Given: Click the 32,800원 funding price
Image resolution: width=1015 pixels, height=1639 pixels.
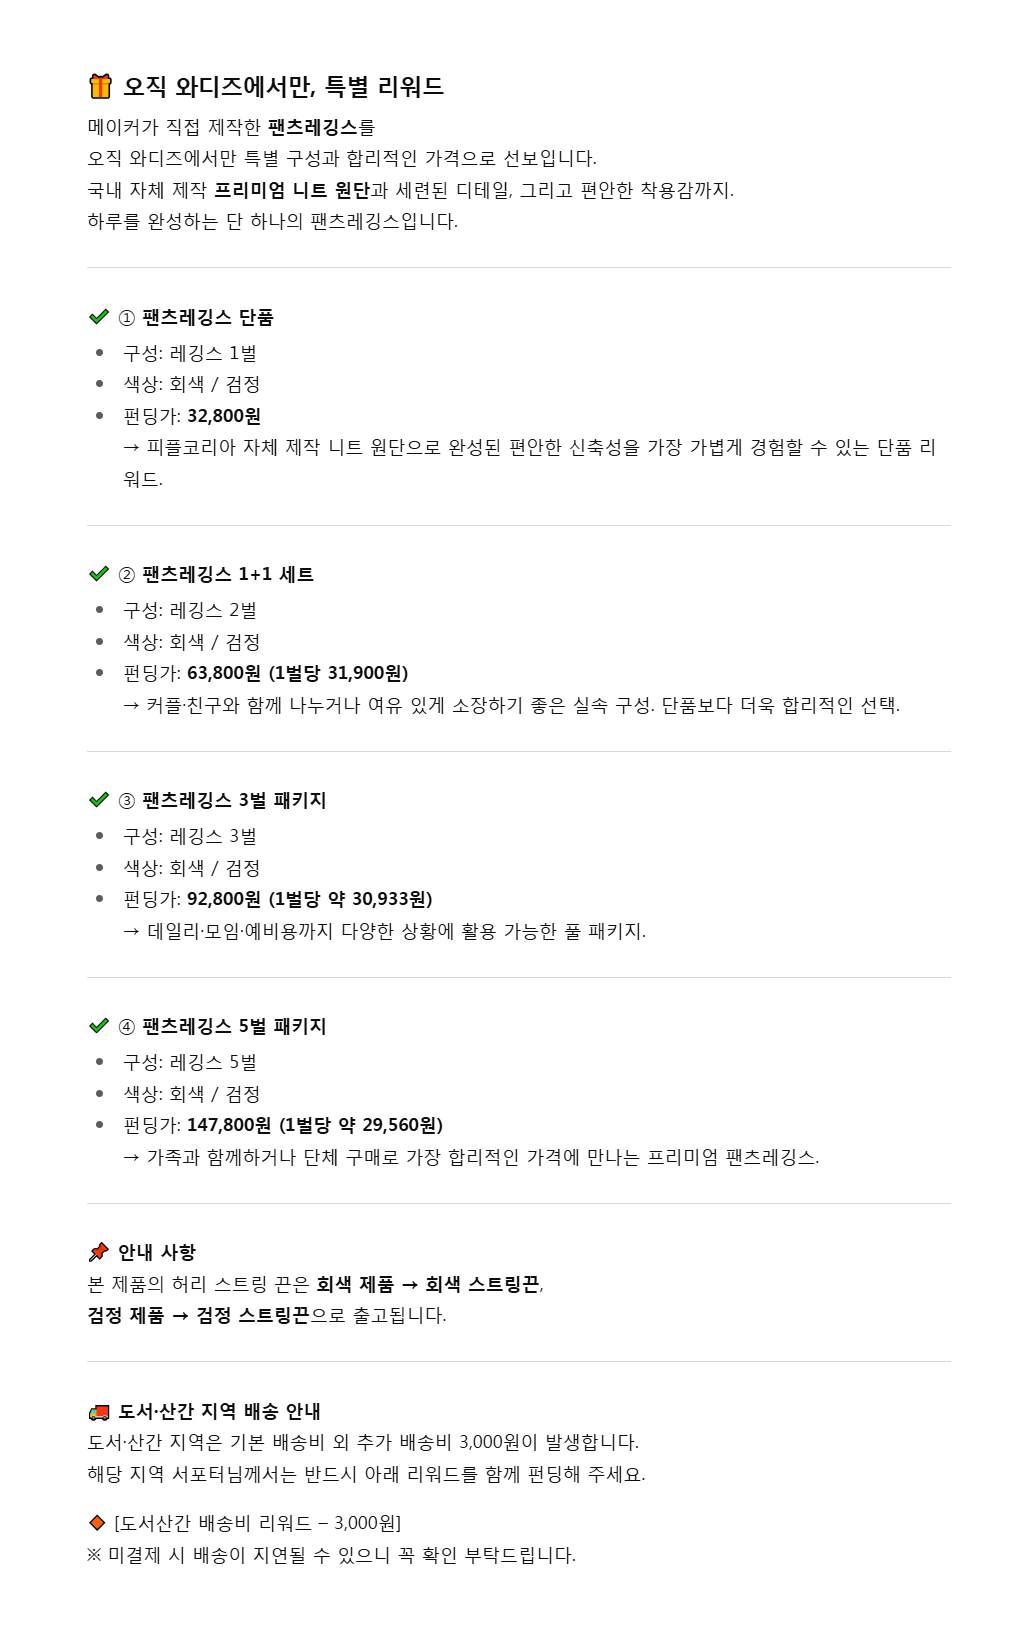Looking at the screenshot, I should click(224, 416).
